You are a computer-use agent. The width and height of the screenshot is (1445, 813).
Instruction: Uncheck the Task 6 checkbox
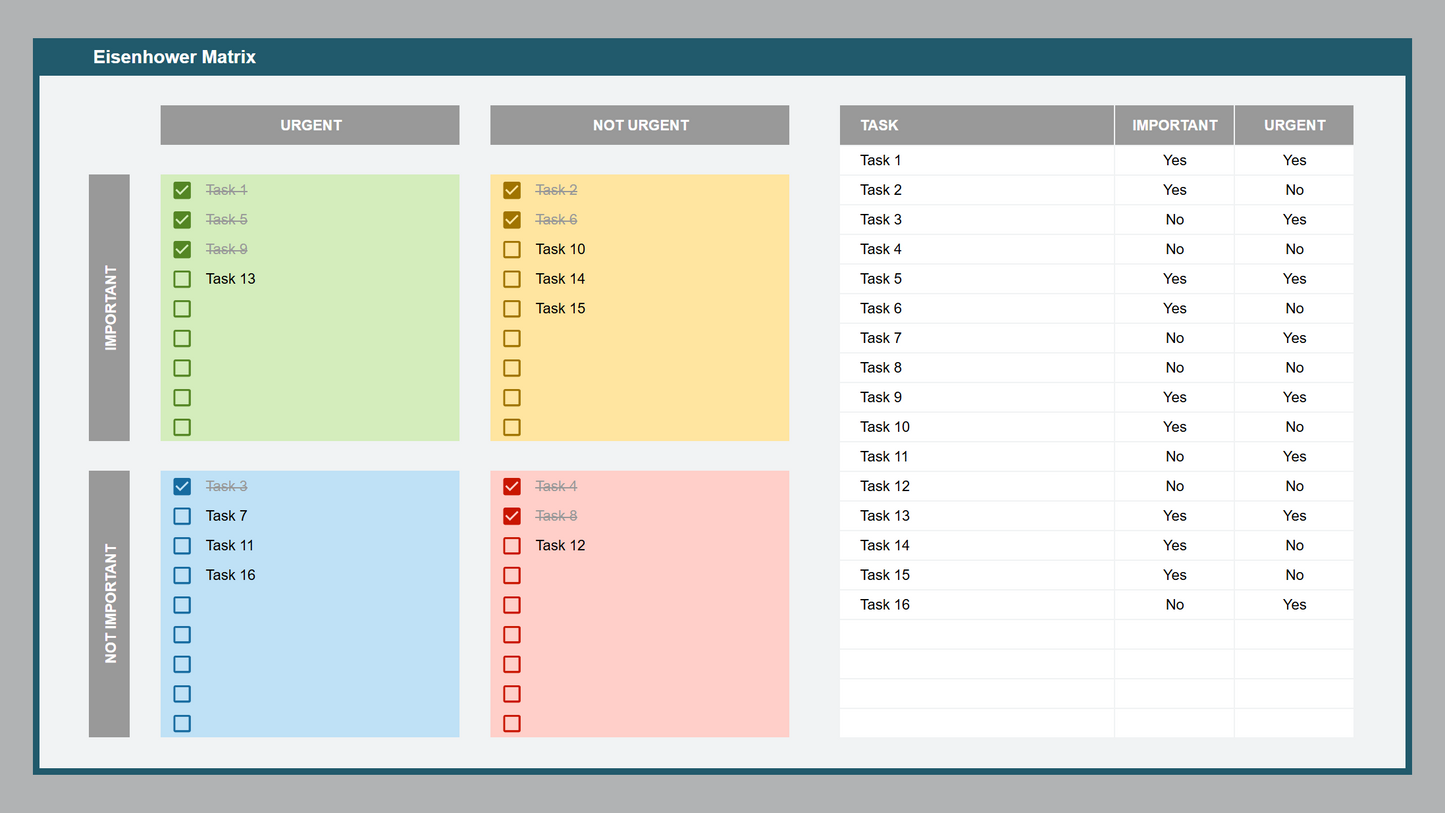(x=512, y=219)
